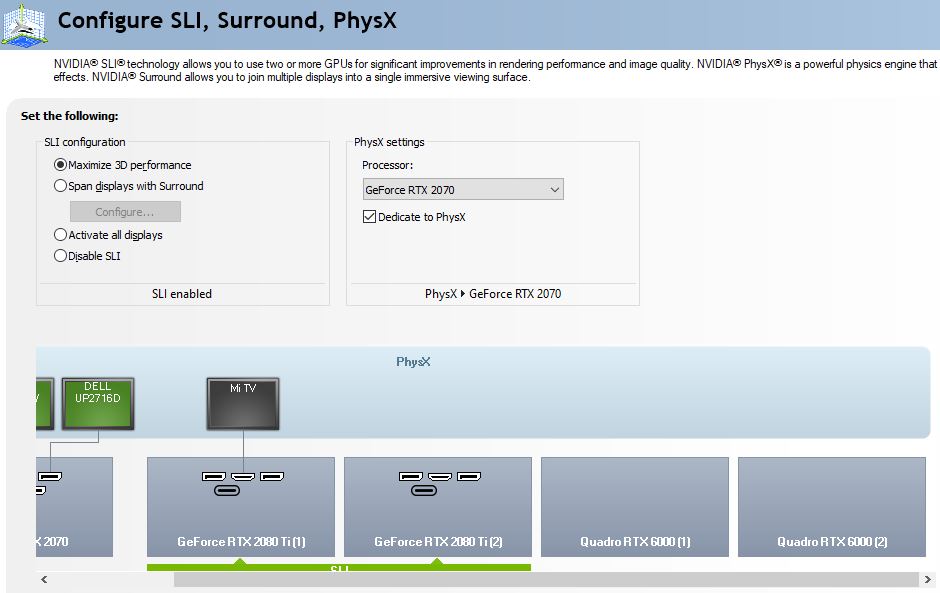Click the 'Processor:' label
This screenshot has width=940, height=593.
[387, 165]
